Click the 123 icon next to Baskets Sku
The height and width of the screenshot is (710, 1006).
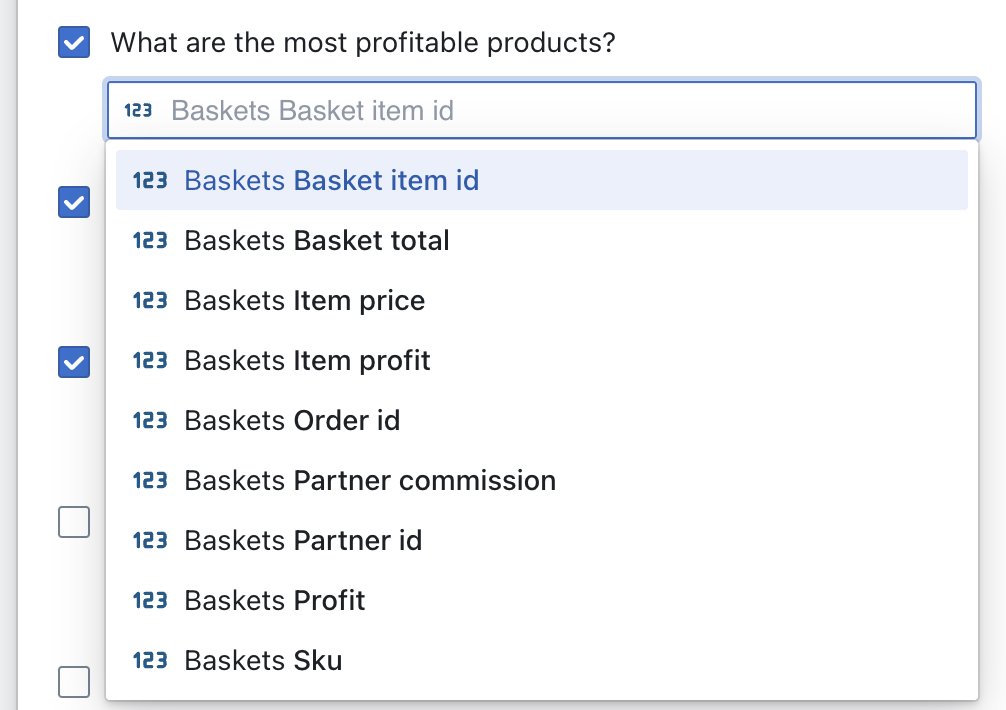[x=148, y=661]
